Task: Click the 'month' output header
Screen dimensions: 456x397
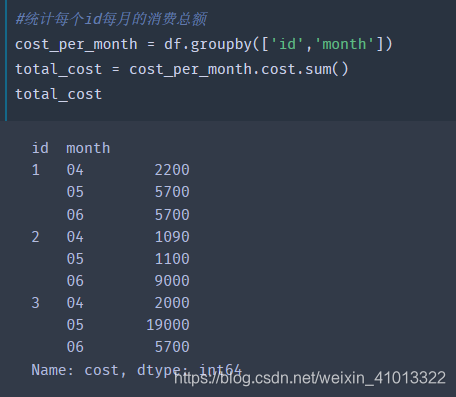Action: pyautogui.click(x=88, y=148)
